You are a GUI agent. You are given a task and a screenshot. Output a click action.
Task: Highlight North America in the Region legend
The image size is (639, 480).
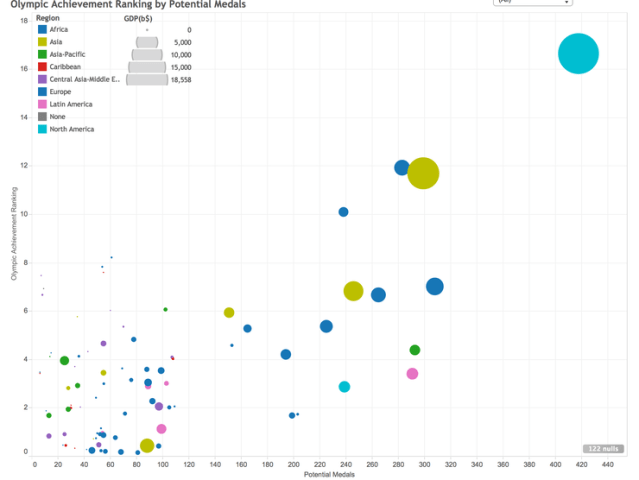[x=71, y=129]
